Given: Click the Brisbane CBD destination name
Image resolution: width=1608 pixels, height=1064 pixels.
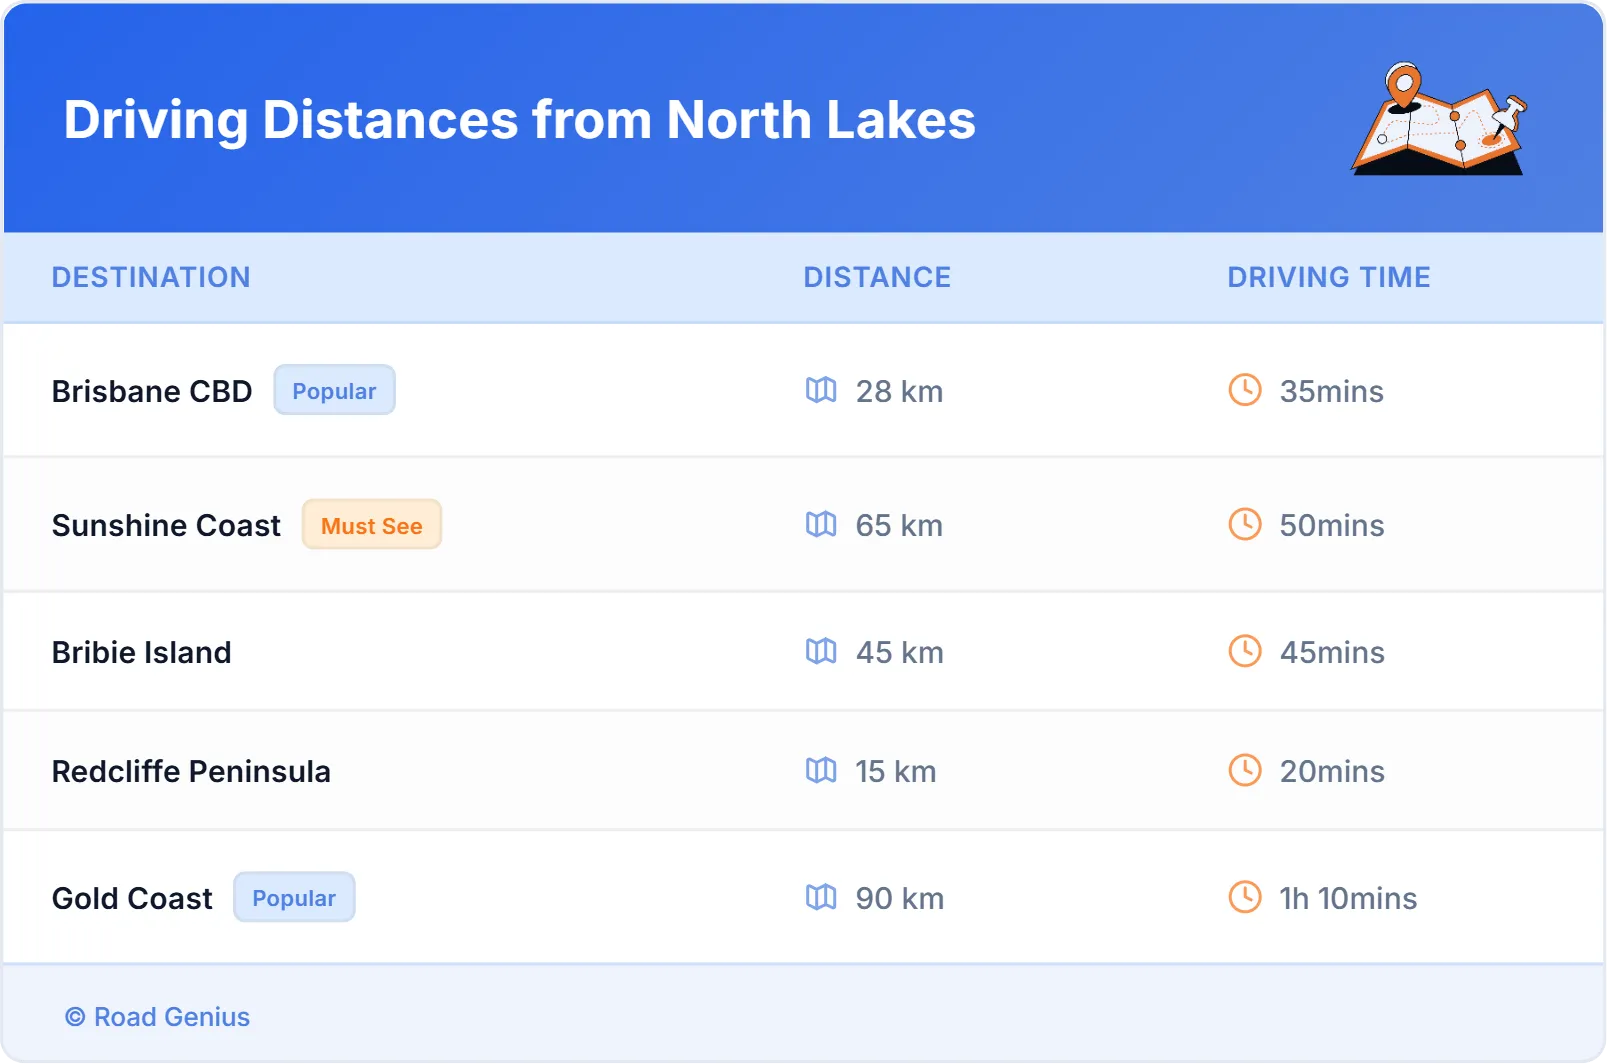Looking at the screenshot, I should tap(152, 391).
